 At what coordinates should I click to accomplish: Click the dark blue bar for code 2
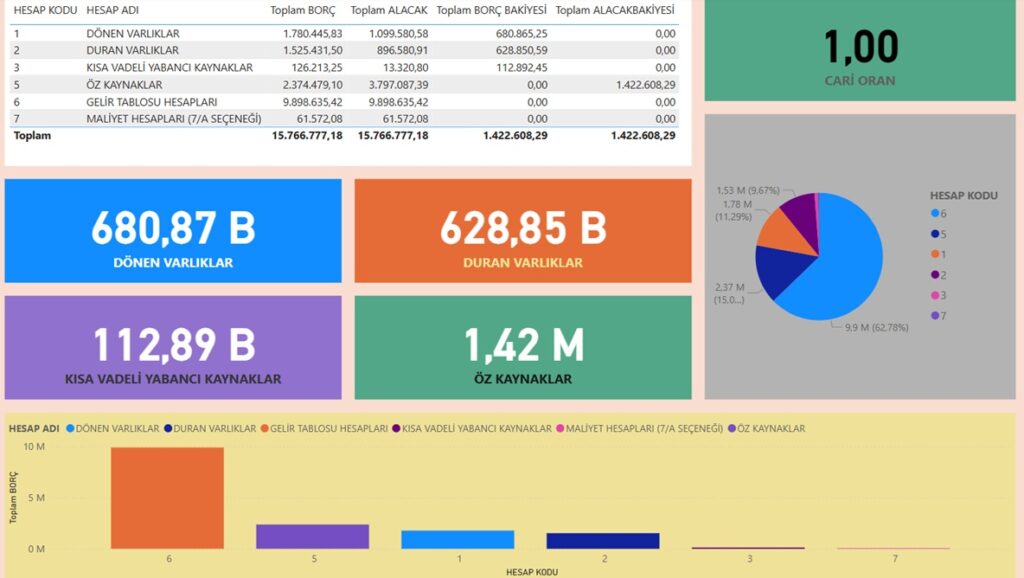click(x=603, y=540)
